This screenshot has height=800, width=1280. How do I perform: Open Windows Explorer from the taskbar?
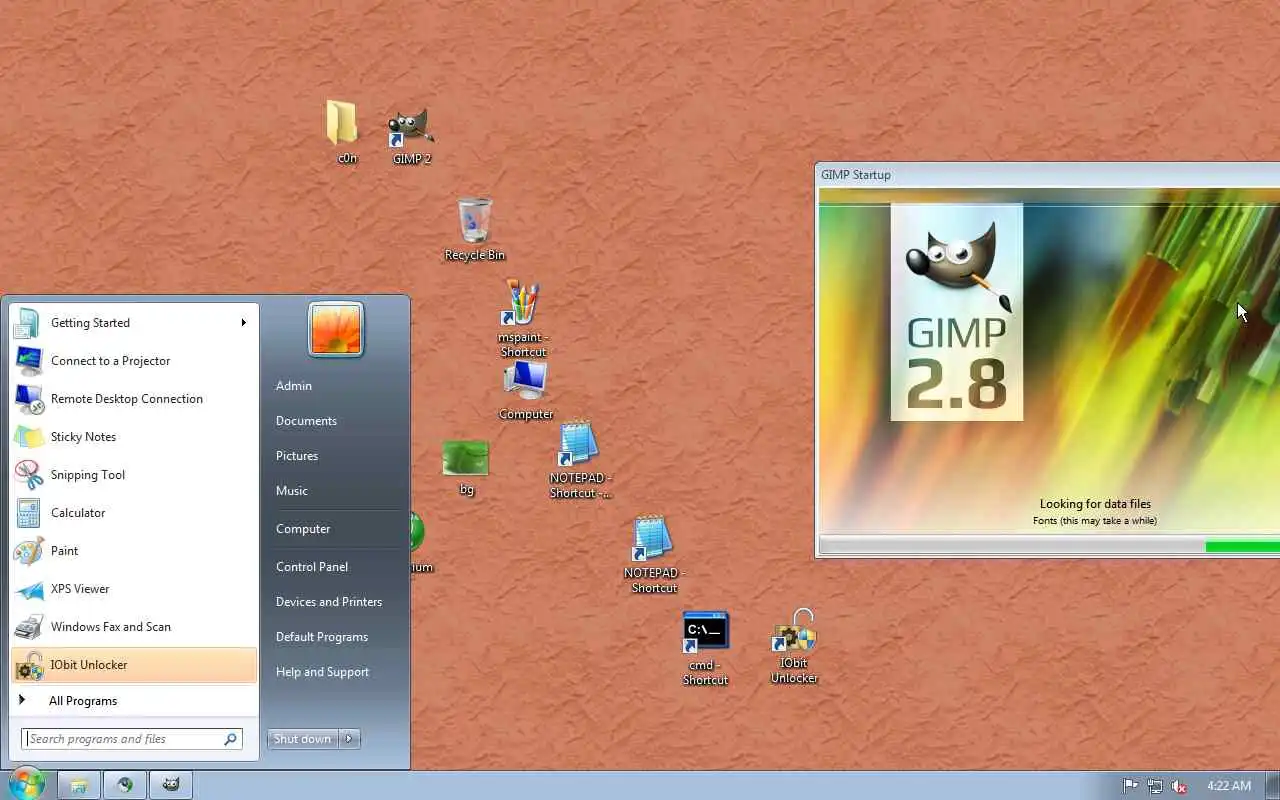[79, 785]
